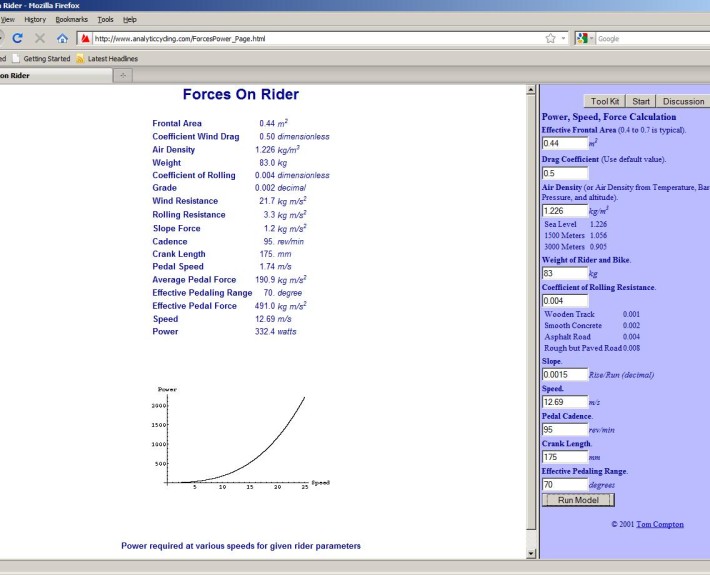Screen dimensions: 710x575
Task: Click the Speed input field showing 12.69
Action: 565,402
